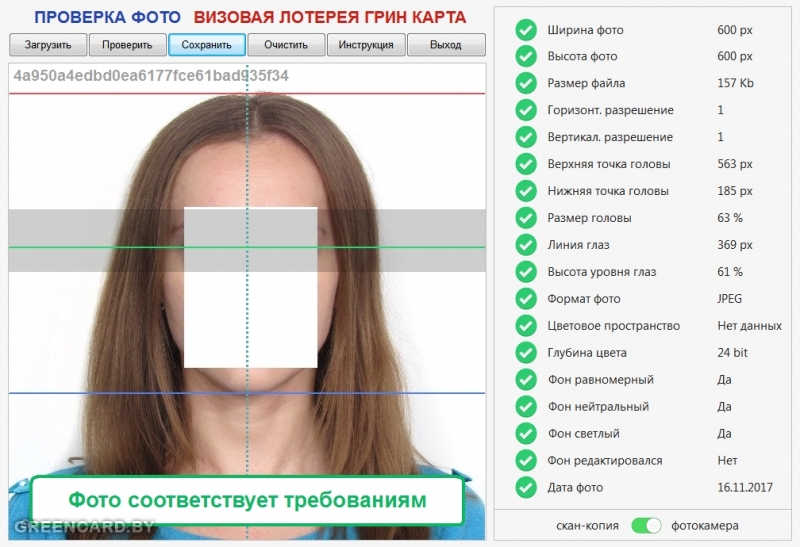Click check icon beside Глубина цвета
800x547 pixels.
click(x=526, y=353)
